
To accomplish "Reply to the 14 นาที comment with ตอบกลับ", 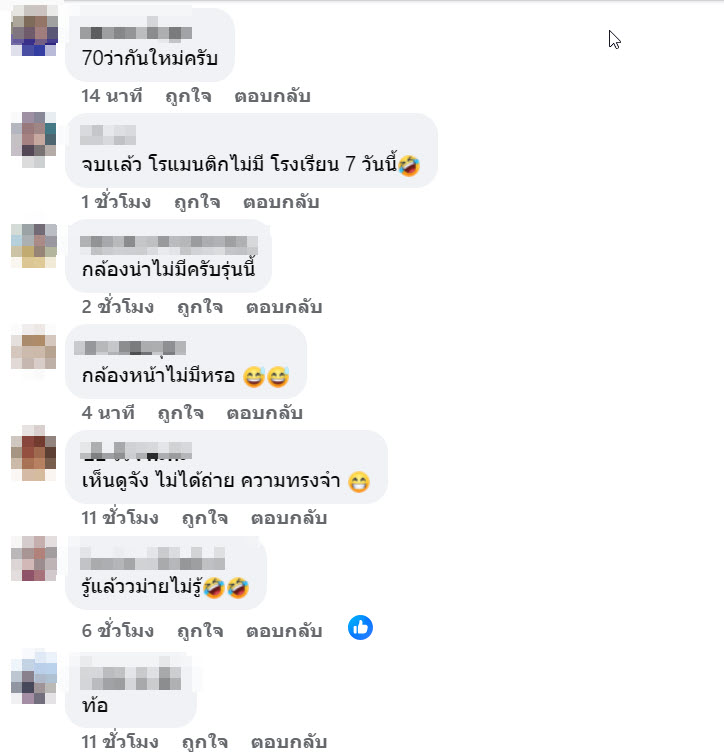I will tap(273, 96).
